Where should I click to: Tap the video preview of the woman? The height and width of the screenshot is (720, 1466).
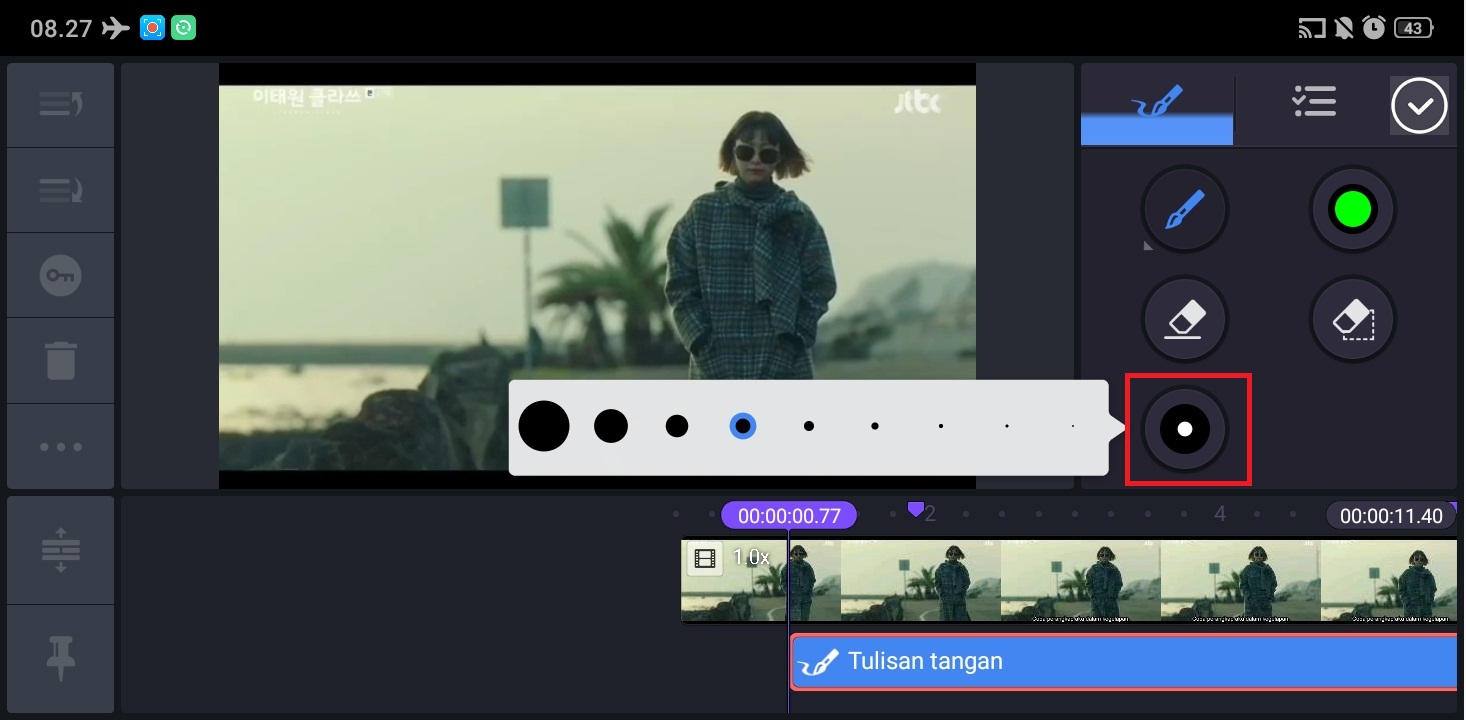597,276
